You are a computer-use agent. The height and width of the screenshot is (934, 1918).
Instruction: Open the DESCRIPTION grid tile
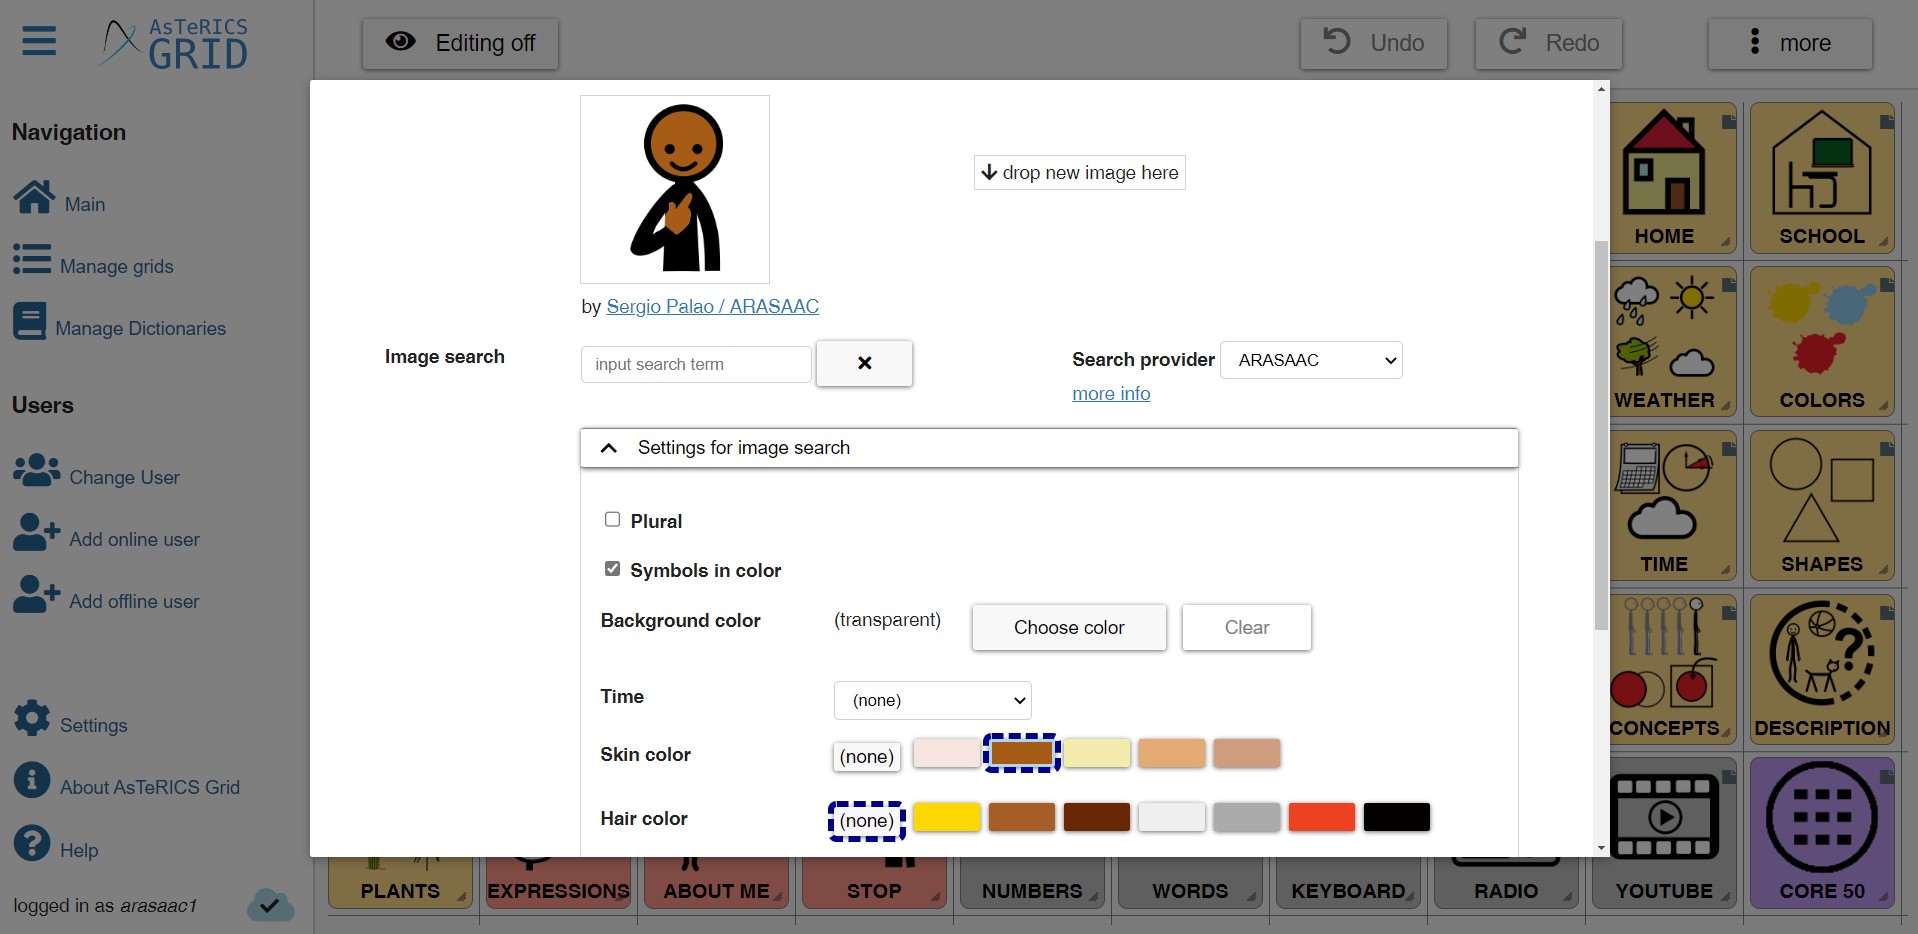pyautogui.click(x=1821, y=668)
